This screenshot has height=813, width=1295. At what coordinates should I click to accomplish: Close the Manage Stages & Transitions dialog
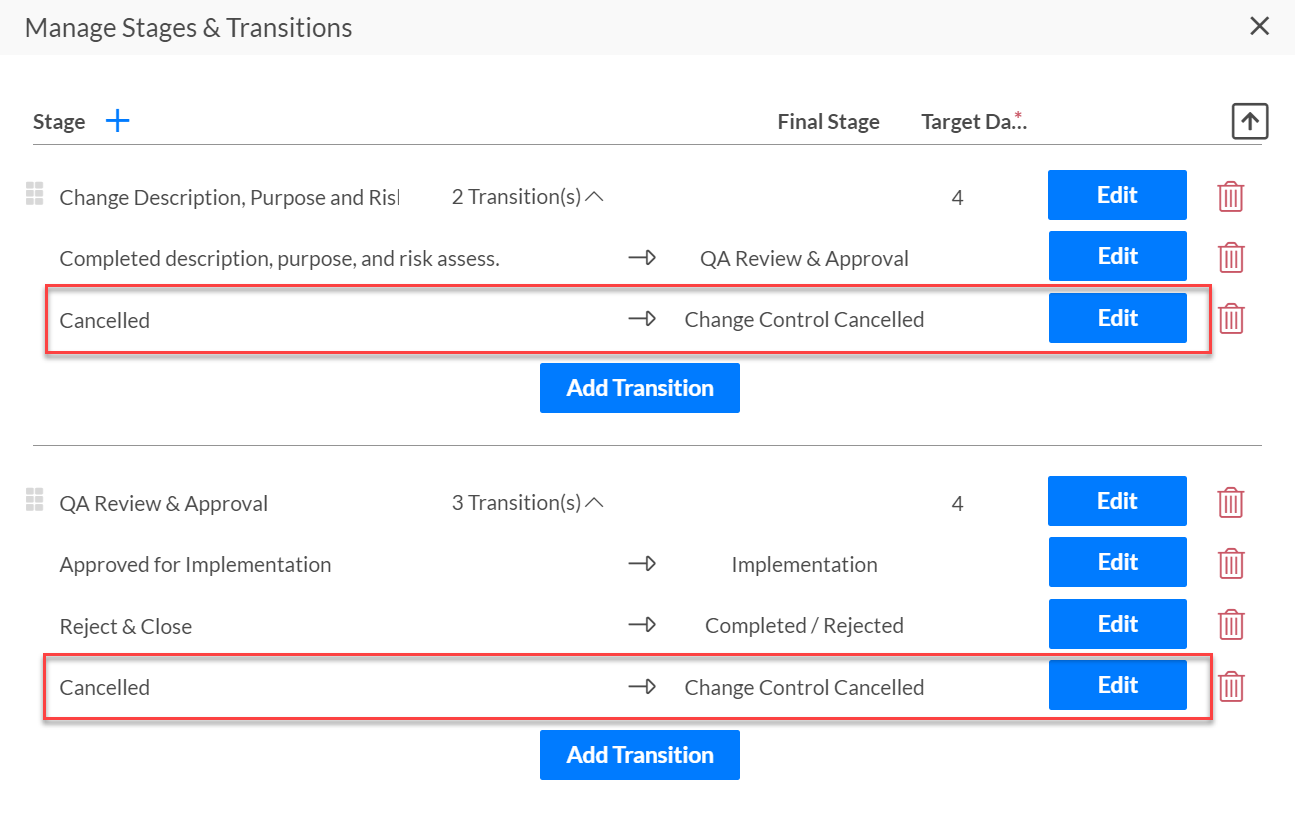pyautogui.click(x=1260, y=27)
